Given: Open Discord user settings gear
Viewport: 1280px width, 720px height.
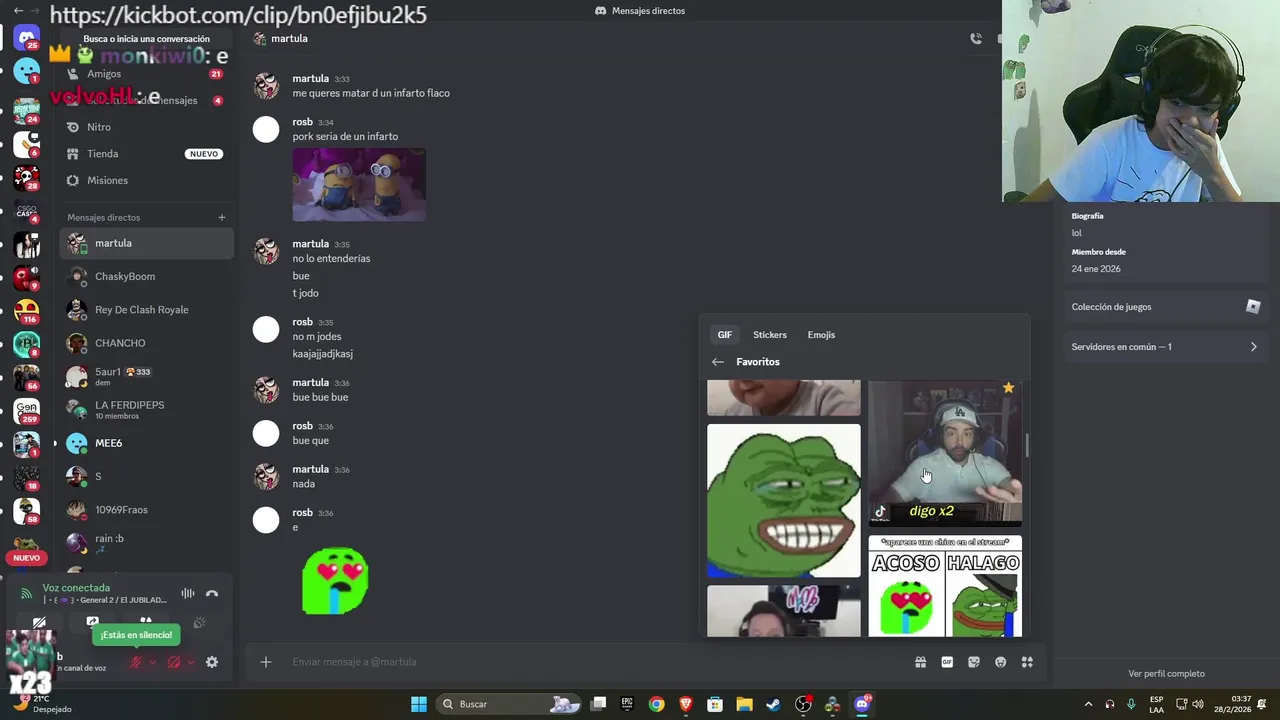Looking at the screenshot, I should pyautogui.click(x=212, y=662).
